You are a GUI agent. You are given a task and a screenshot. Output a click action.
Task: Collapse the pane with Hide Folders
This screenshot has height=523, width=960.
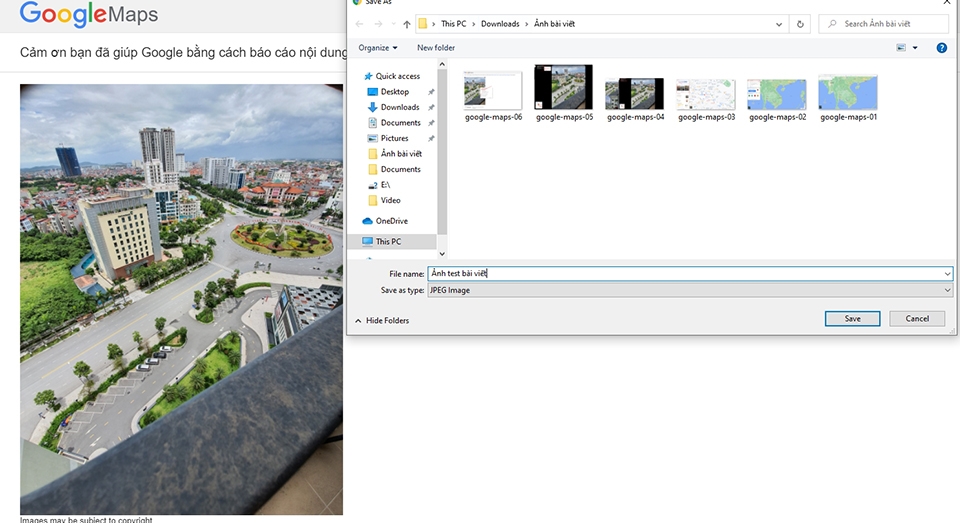point(381,320)
